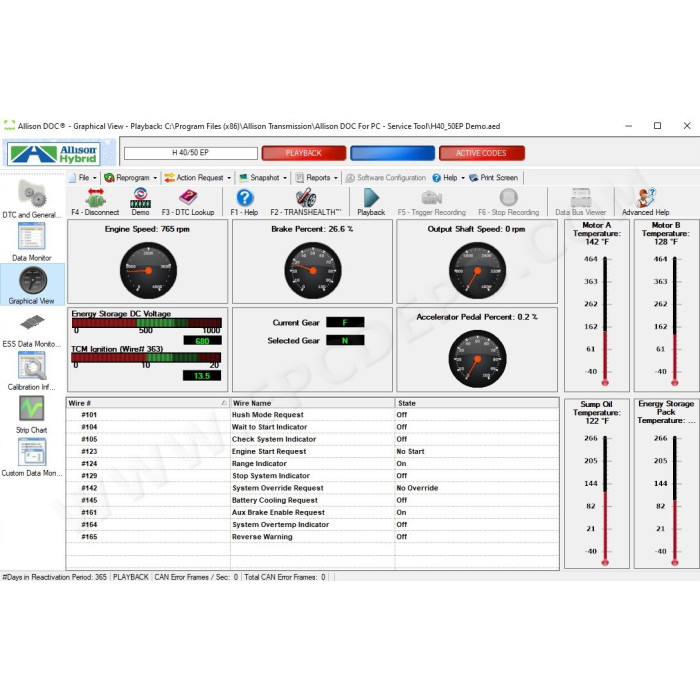This screenshot has width=700, height=700.
Task: Start Playback with the play icon
Action: (371, 197)
